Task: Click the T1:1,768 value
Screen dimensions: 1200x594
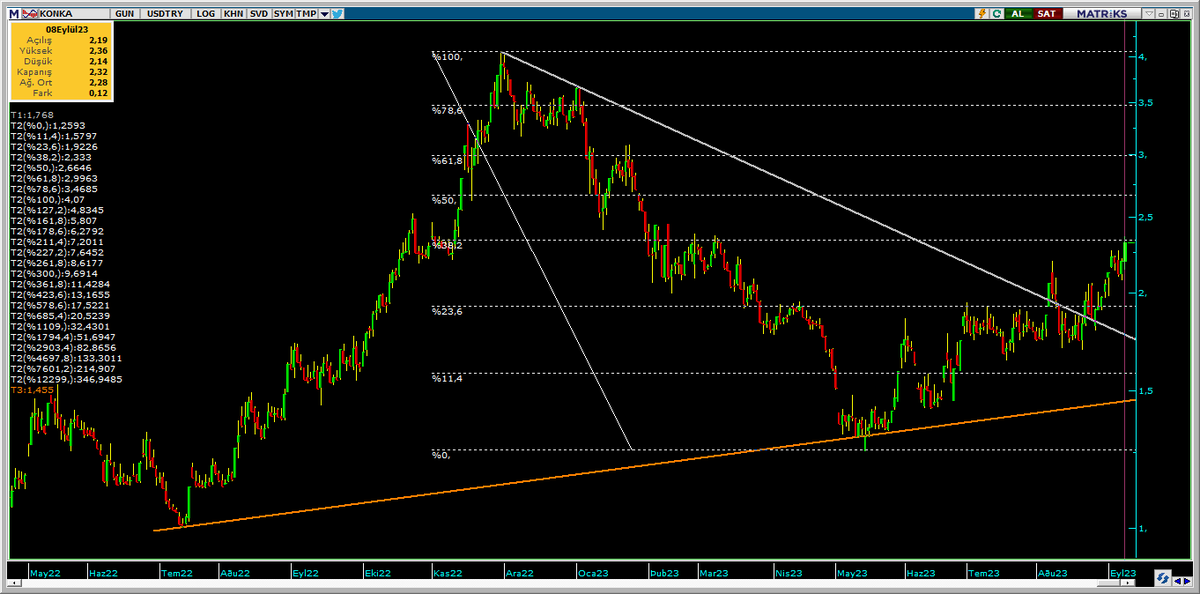Action: (x=31, y=115)
